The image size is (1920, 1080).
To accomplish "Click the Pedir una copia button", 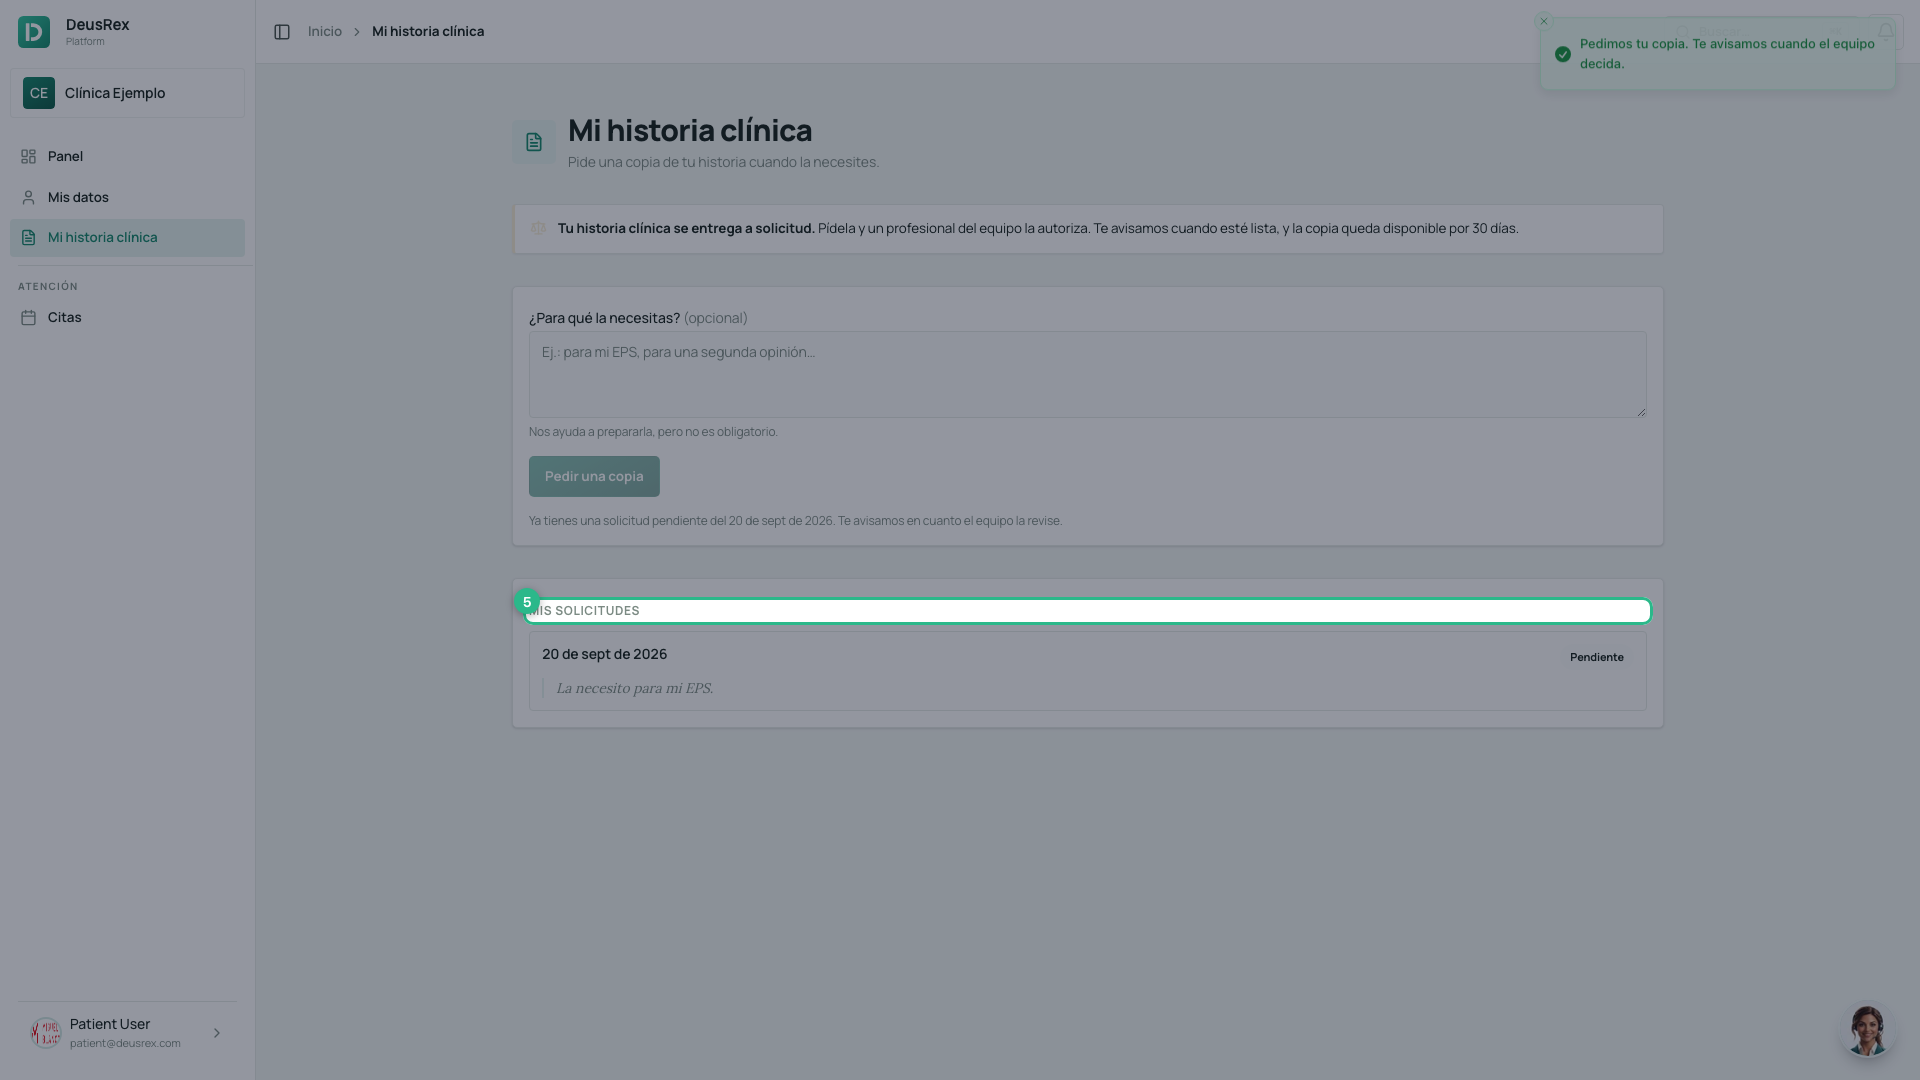I will (x=594, y=476).
